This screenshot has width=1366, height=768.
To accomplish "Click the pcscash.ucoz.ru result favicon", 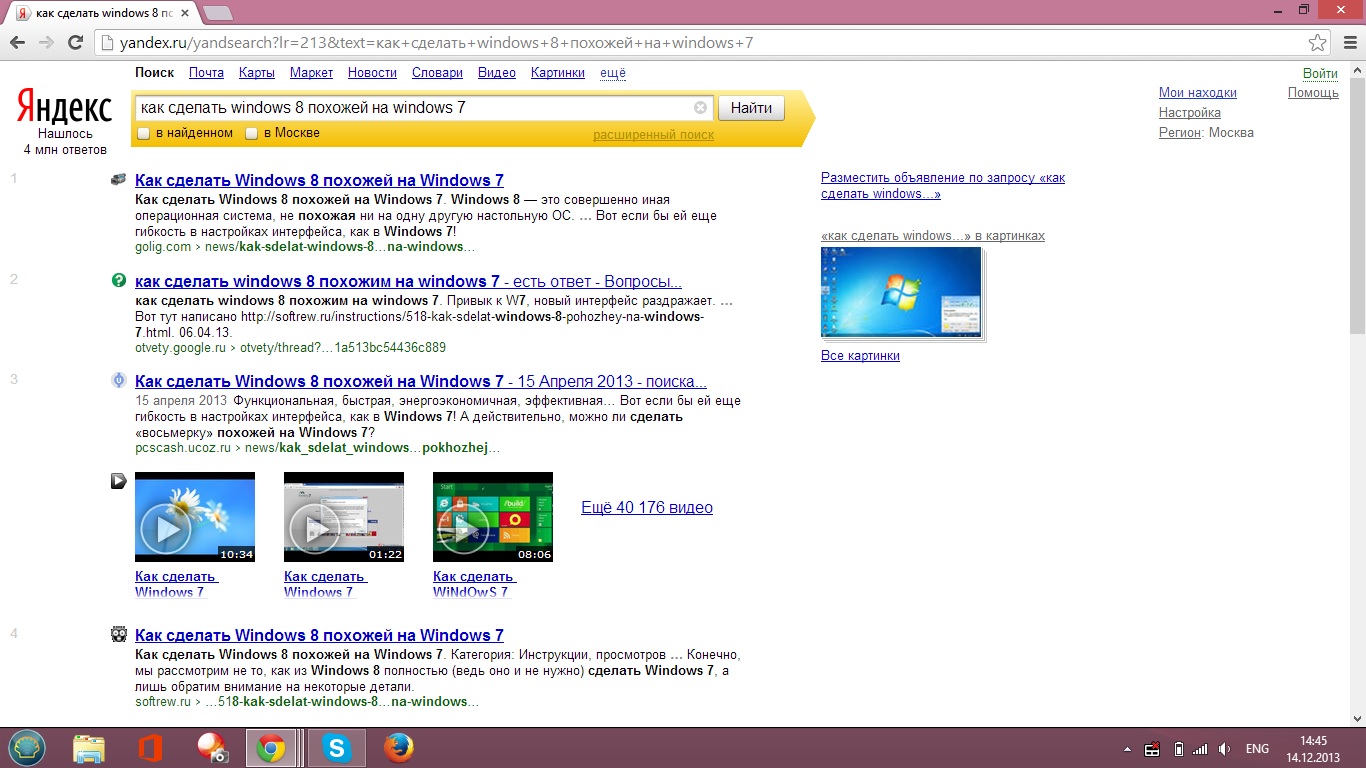I will tap(119, 381).
